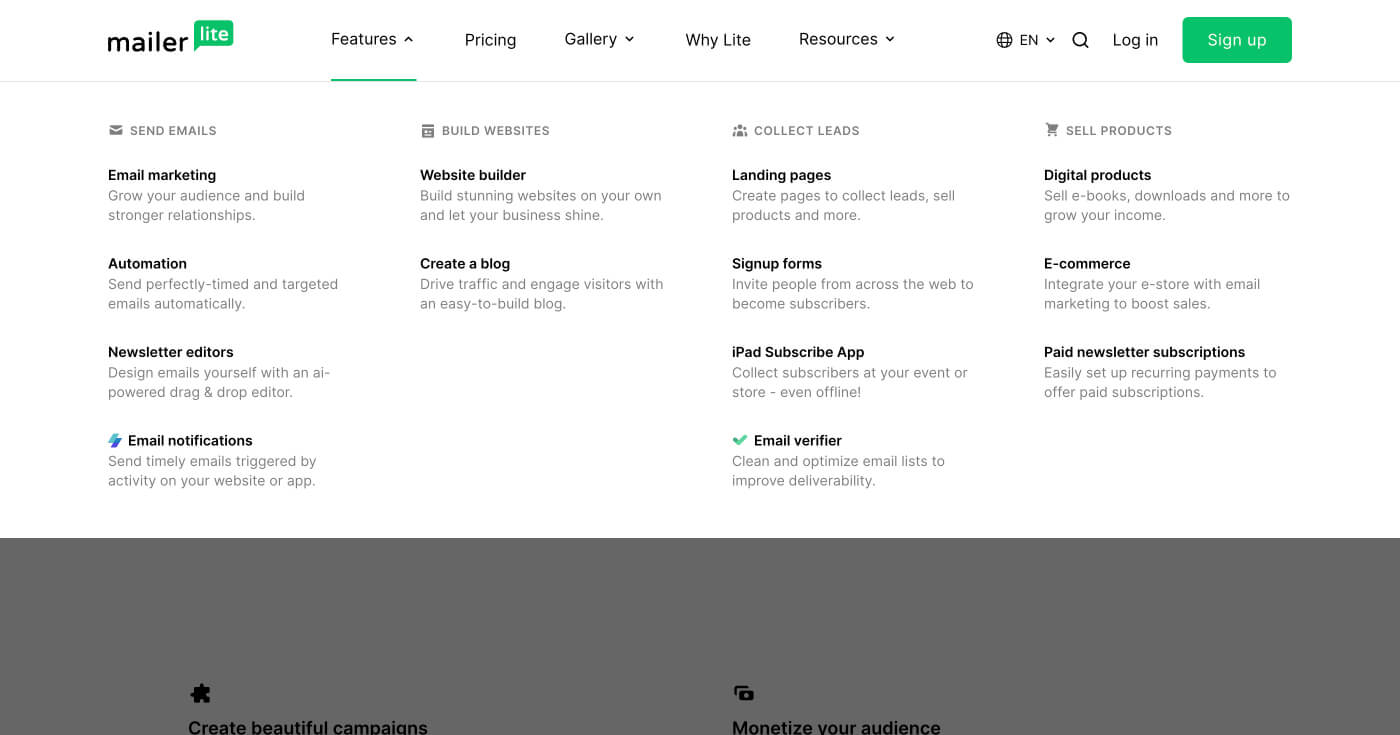
Task: Open the Pricing page
Action: click(490, 40)
